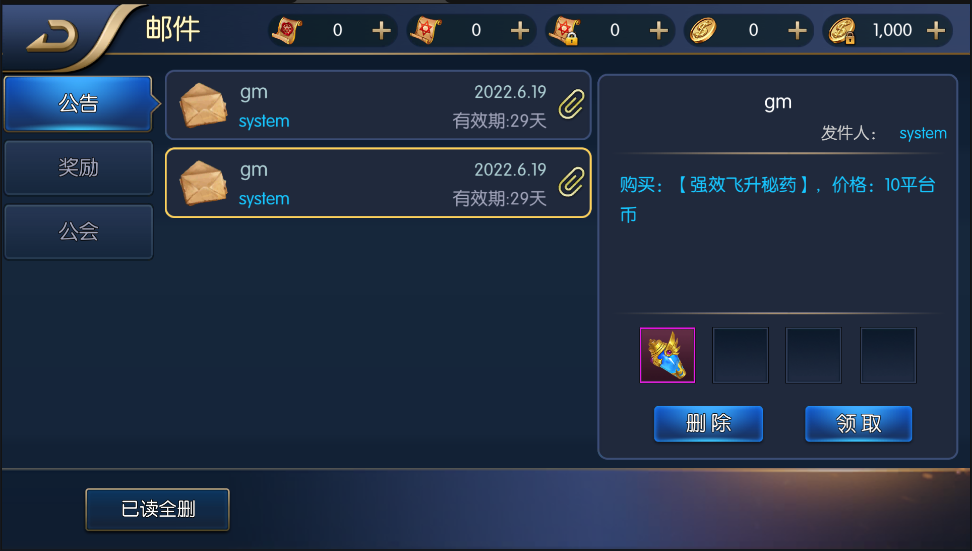The image size is (972, 551).
Task: Switch to the 公告 tab
Action: pos(78,104)
